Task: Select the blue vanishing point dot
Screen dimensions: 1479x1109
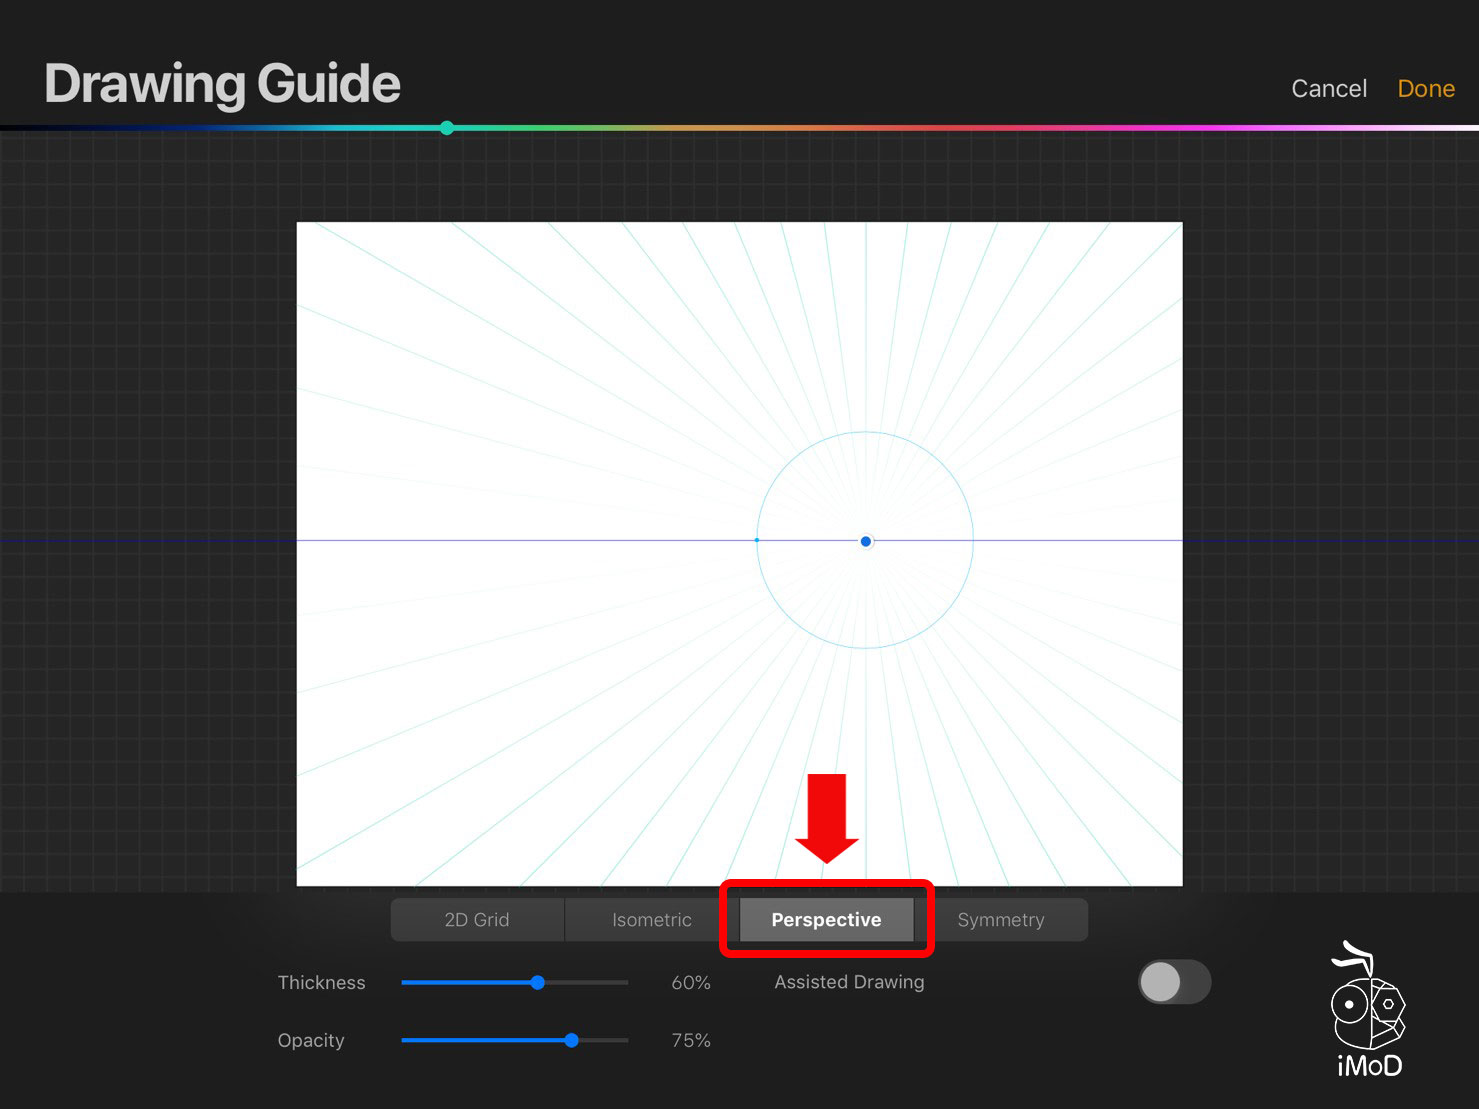Action: 866,541
